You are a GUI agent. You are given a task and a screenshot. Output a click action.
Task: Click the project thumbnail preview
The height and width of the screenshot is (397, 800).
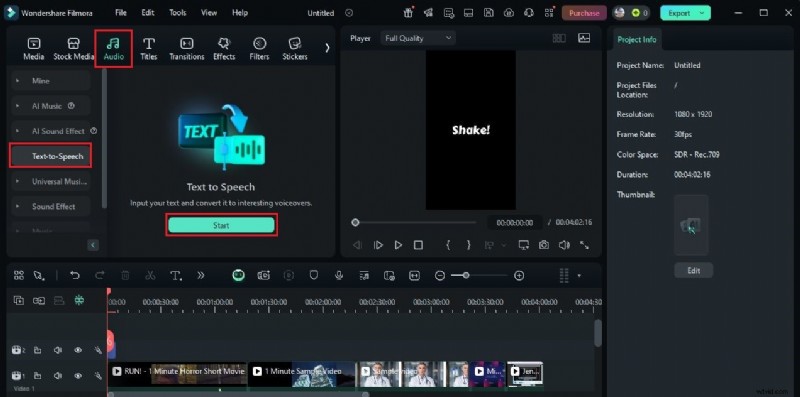click(691, 225)
